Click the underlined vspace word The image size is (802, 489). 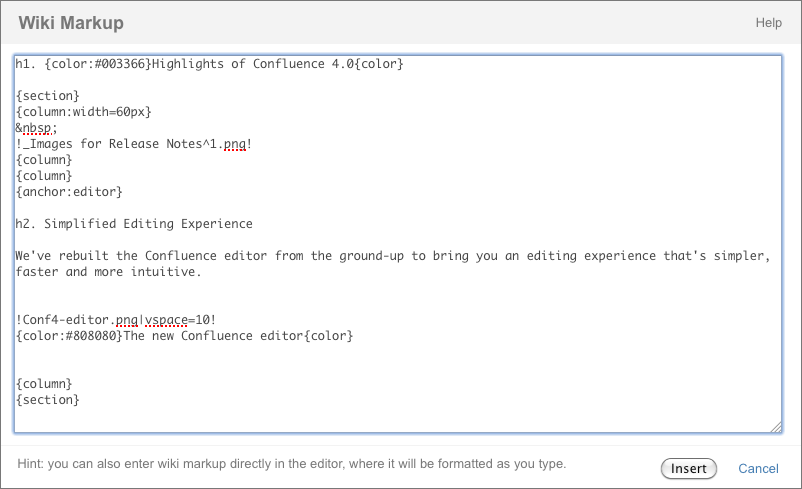coord(166,320)
